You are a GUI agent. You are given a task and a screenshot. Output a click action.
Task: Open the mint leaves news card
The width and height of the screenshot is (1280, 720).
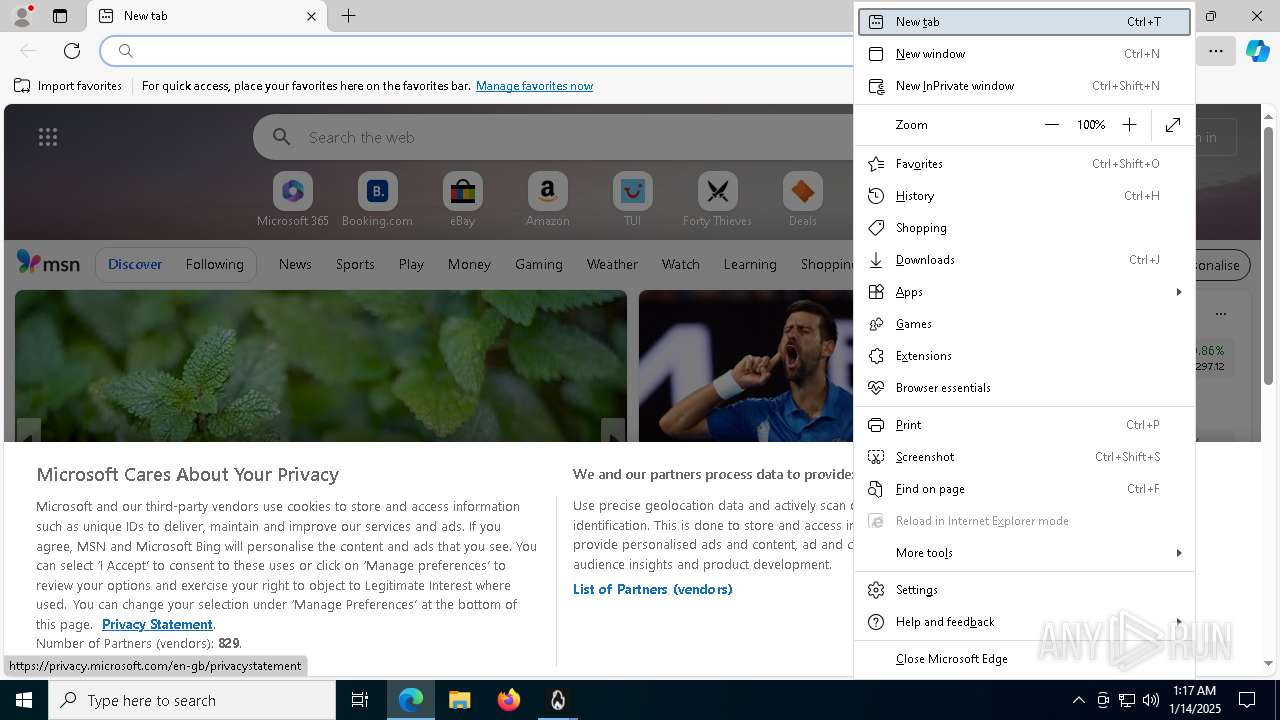tap(321, 366)
